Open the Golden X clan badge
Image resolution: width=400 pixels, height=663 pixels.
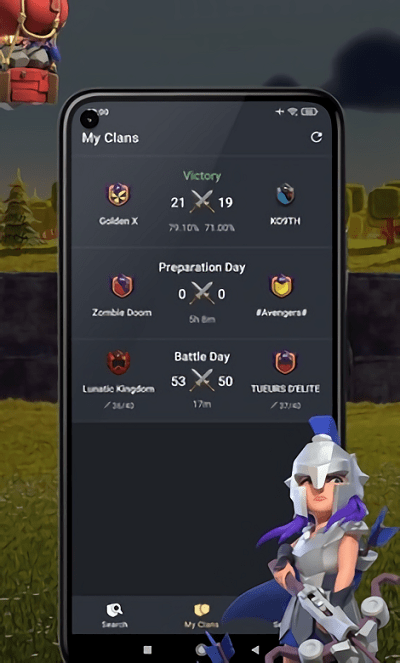118,195
